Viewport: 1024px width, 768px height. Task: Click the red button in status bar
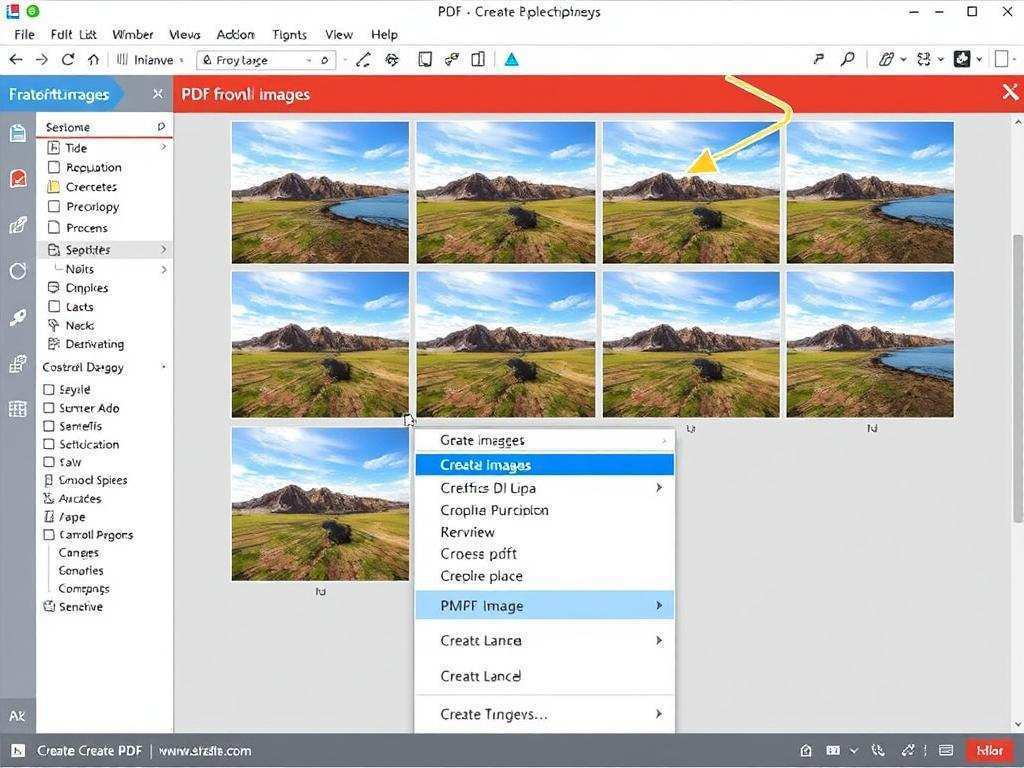coord(988,751)
